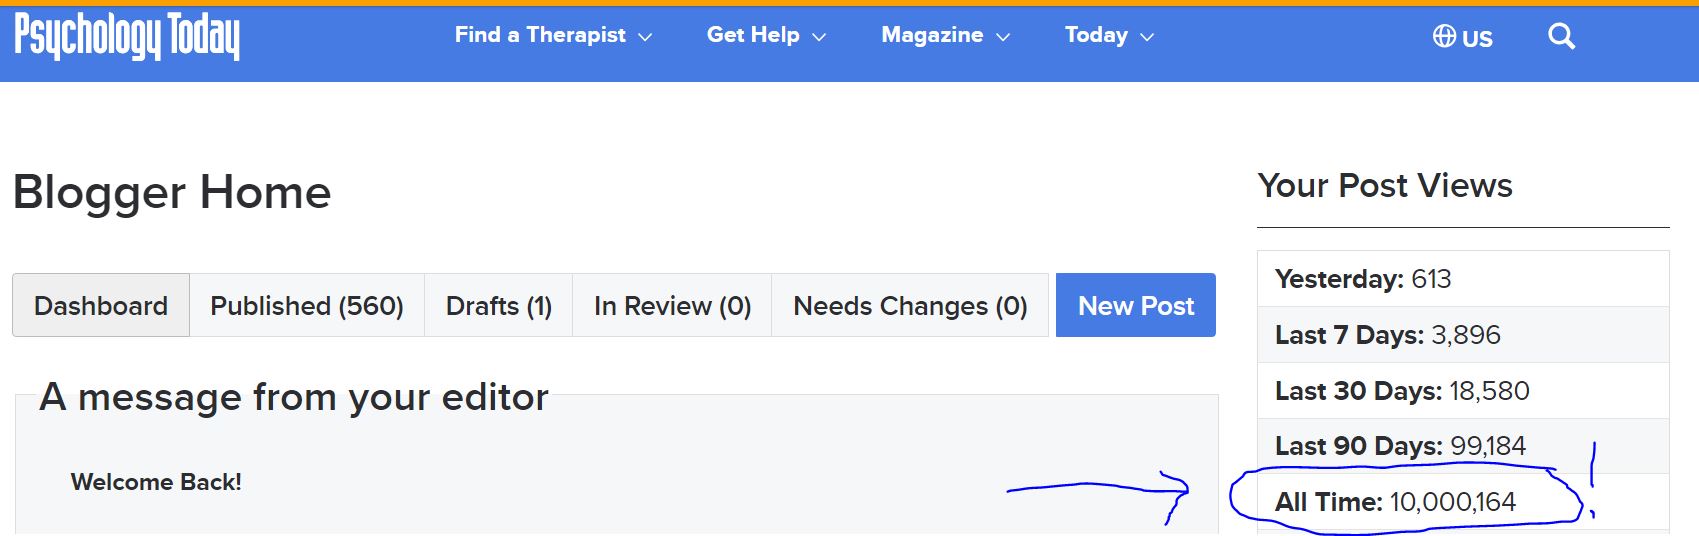
Task: Open the Needs Changes (0) tab
Action: coord(910,305)
